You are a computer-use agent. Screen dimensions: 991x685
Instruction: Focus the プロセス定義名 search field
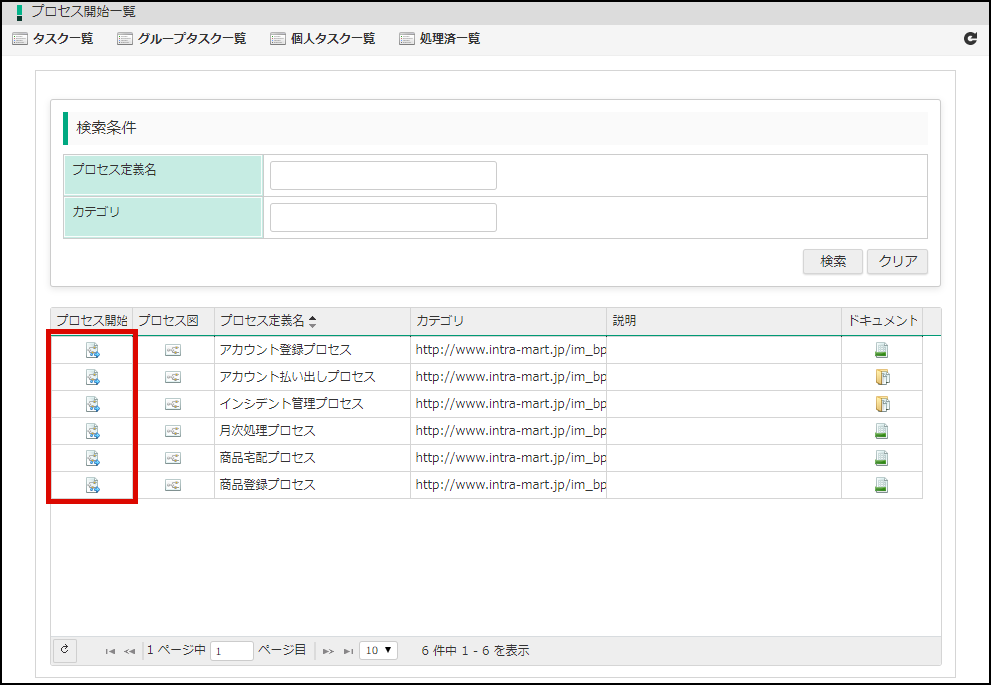coord(383,175)
